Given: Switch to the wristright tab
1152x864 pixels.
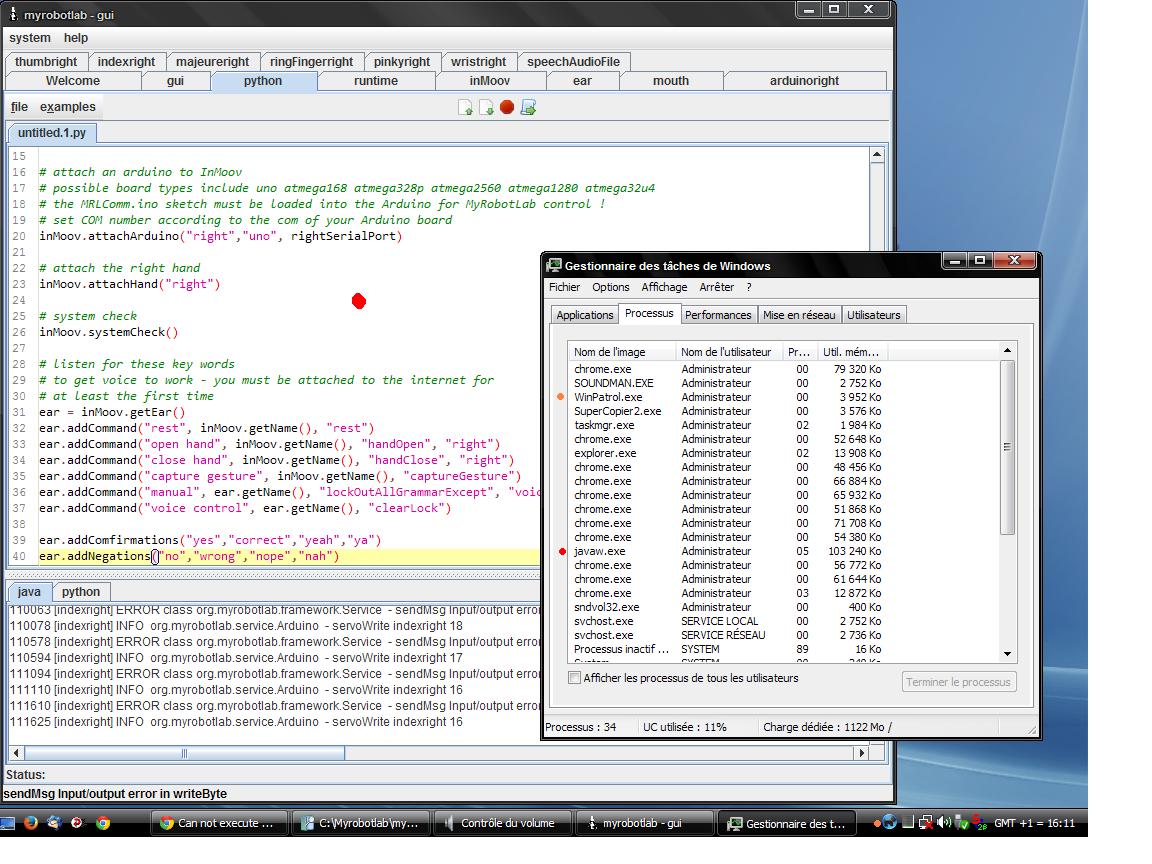Looking at the screenshot, I should click(478, 62).
